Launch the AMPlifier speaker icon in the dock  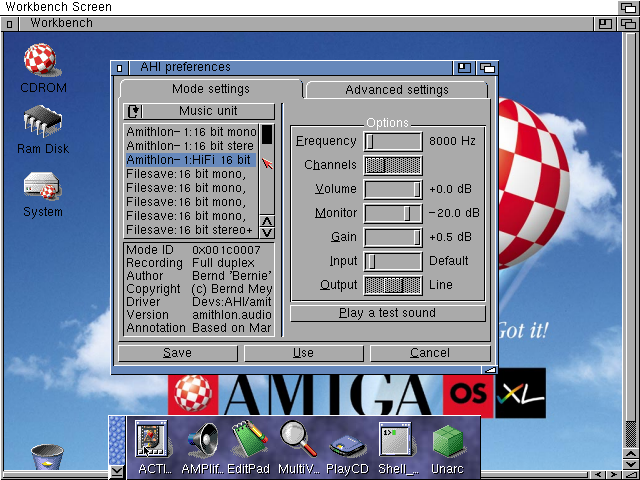point(203,448)
